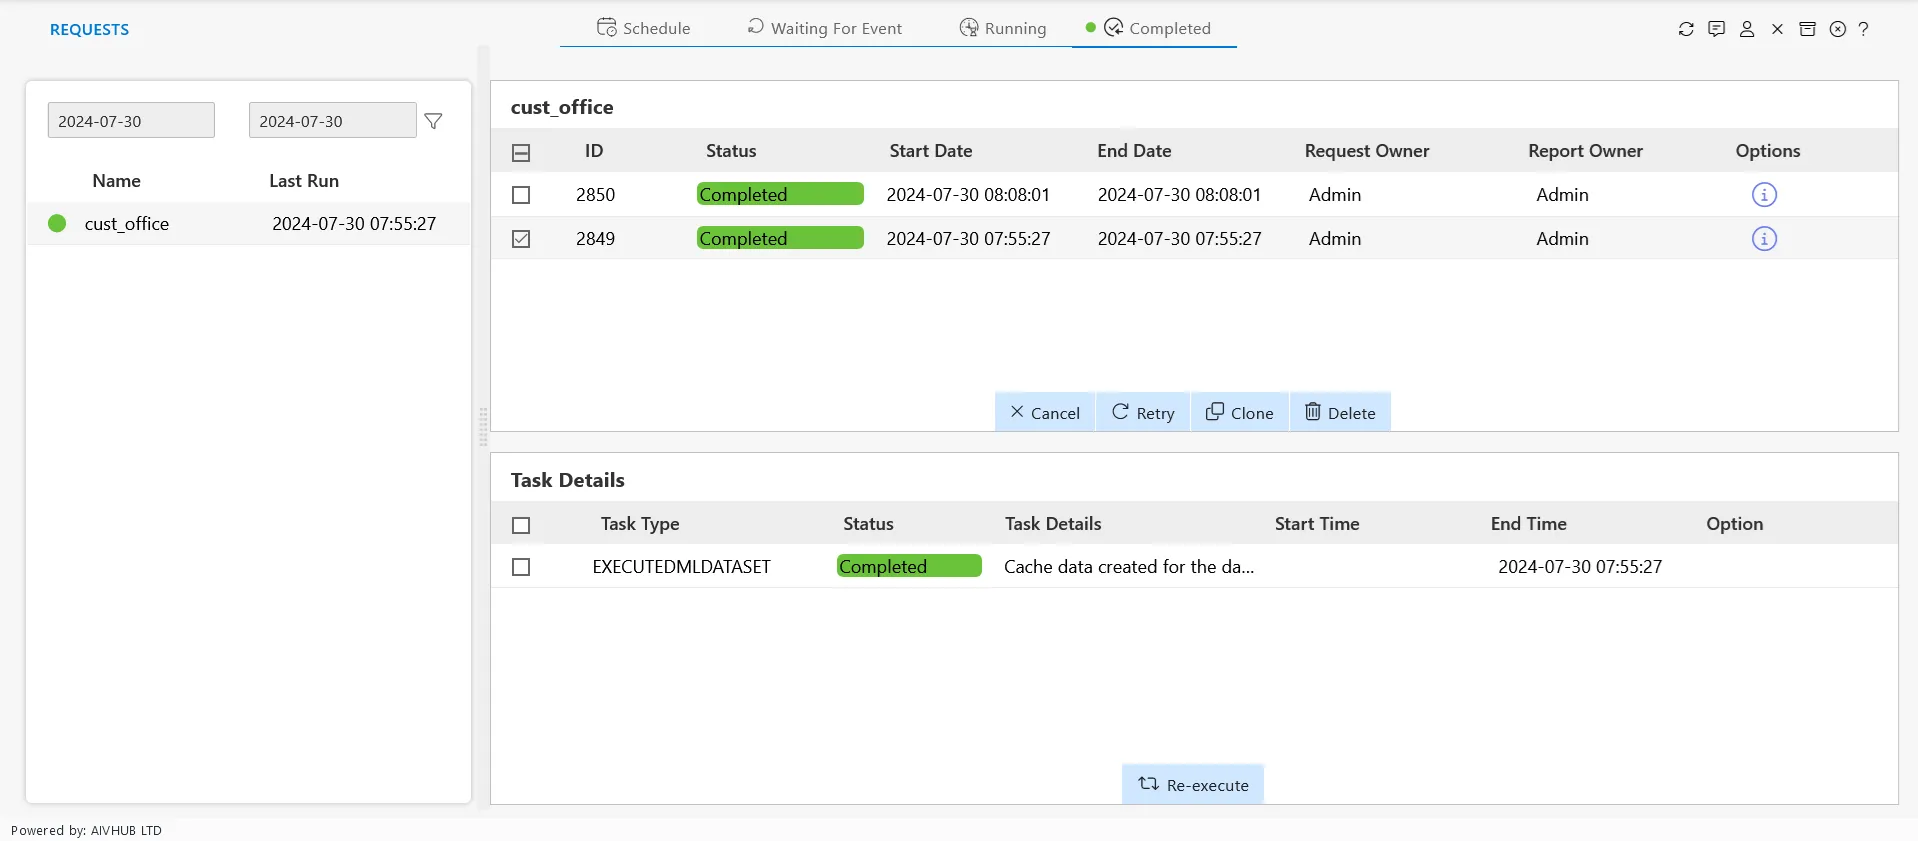Click the Report Owner column header
1918x841 pixels.
[1585, 151]
